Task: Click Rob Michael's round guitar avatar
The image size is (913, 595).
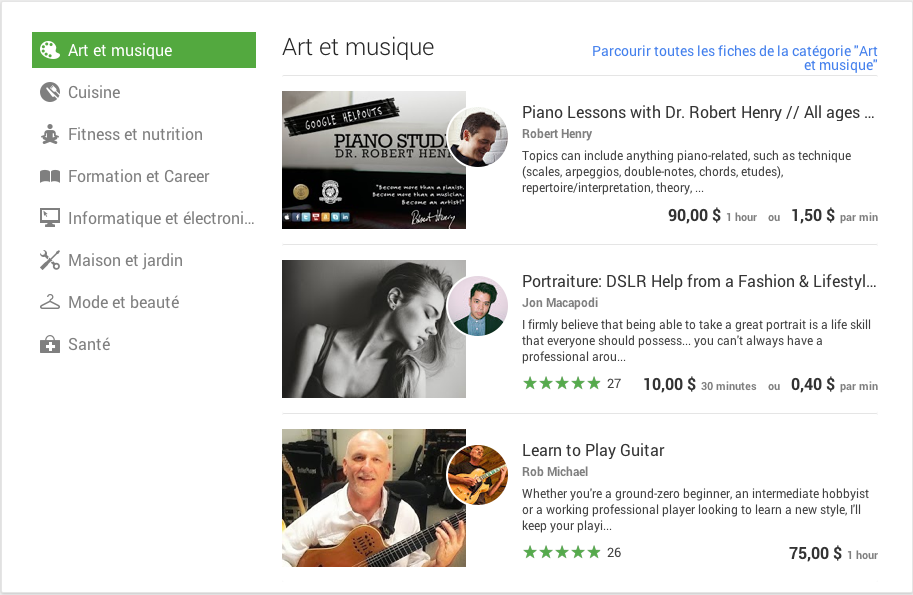Action: [477, 475]
